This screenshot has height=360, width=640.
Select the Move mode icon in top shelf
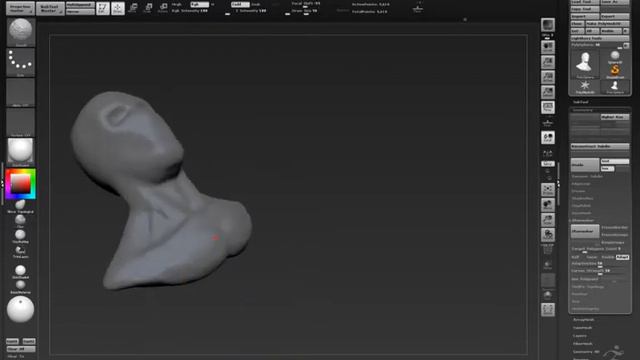click(x=133, y=8)
